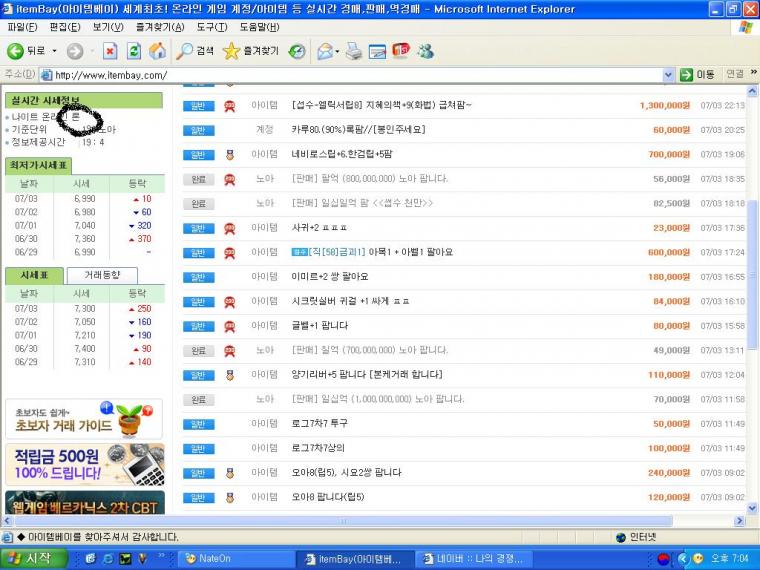The width and height of the screenshot is (760, 570).
Task: Switch to the 거래동향 tab
Action: pyautogui.click(x=102, y=275)
